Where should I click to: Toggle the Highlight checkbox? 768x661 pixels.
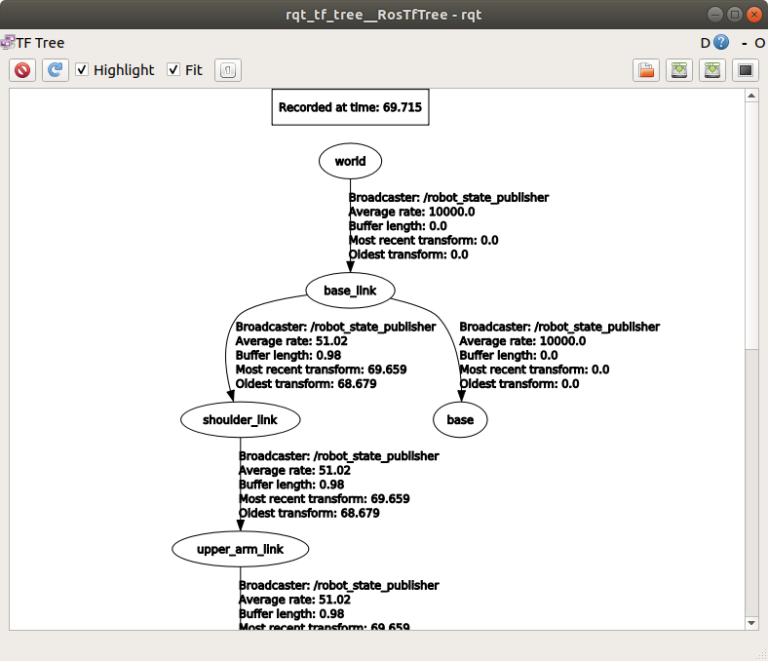[83, 70]
